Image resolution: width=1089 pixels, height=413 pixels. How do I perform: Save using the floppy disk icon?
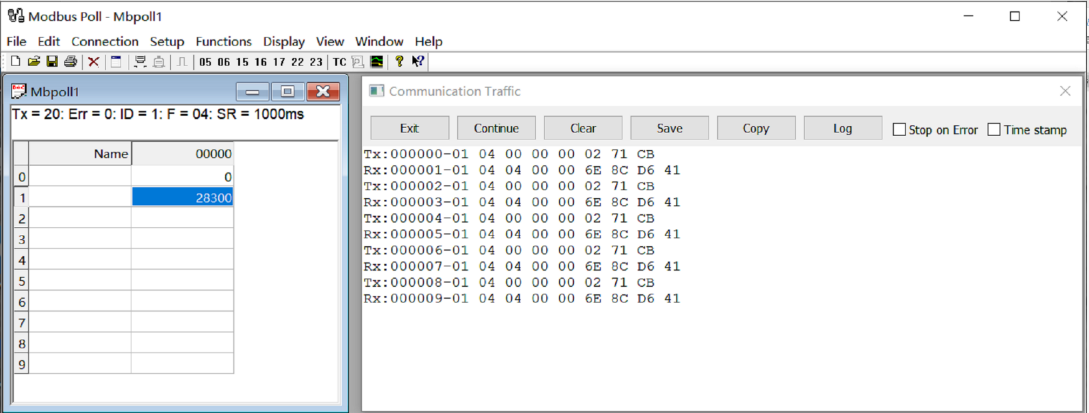[51, 62]
